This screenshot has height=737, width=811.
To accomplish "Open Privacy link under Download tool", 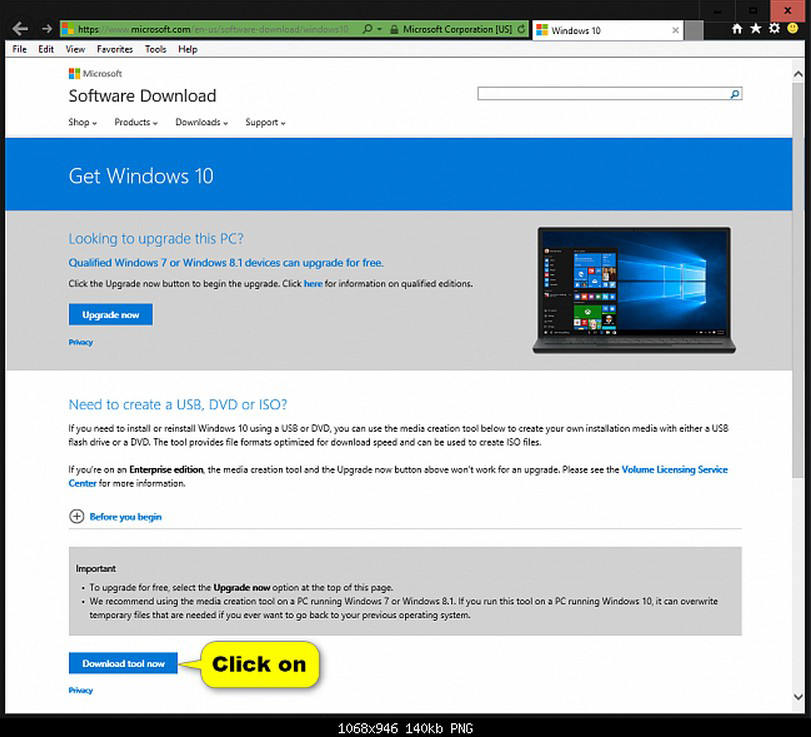I will [x=81, y=690].
